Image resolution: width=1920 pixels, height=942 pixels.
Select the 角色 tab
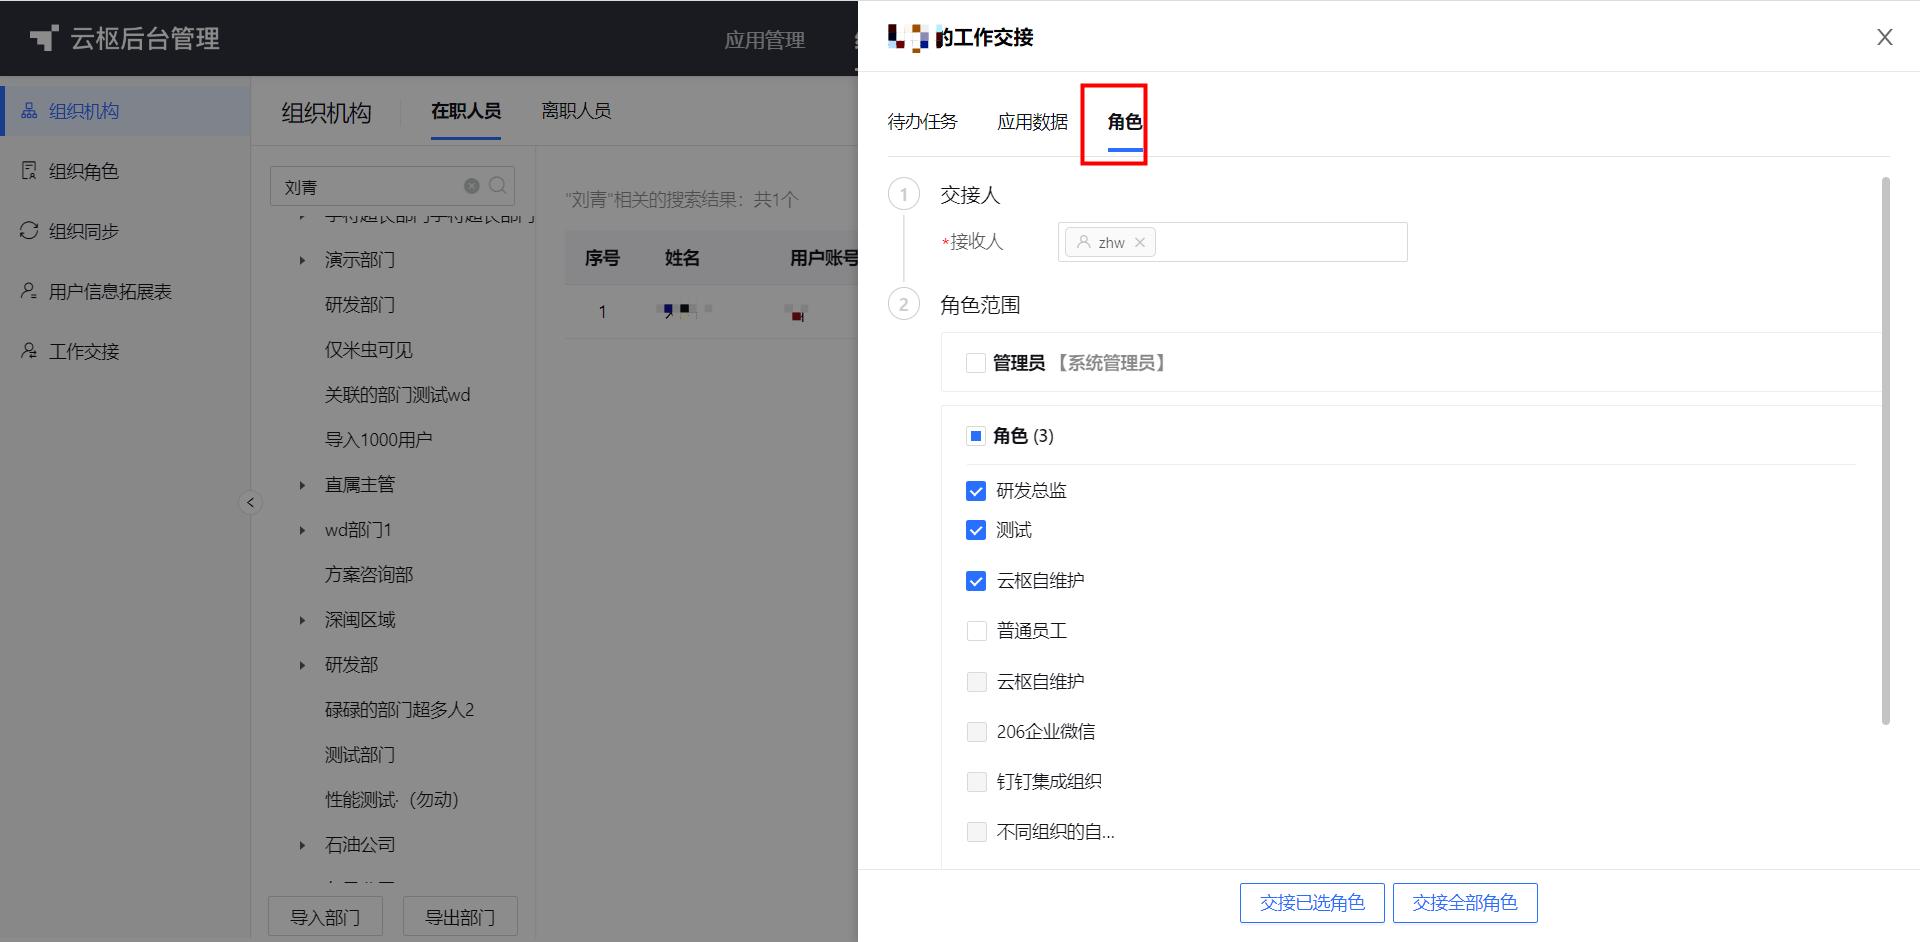[x=1125, y=122]
